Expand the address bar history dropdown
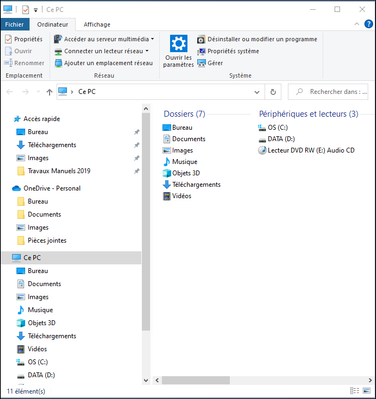 pyautogui.click(x=257, y=92)
